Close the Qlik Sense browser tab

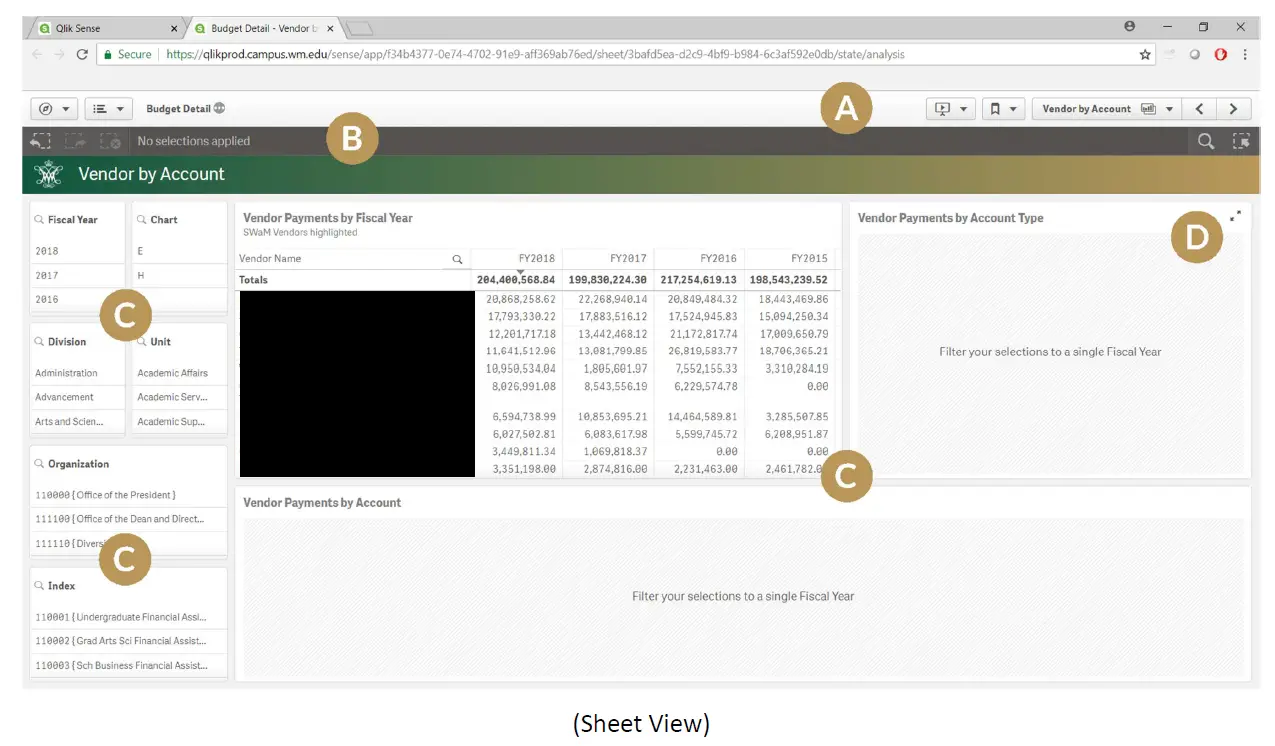(x=174, y=28)
